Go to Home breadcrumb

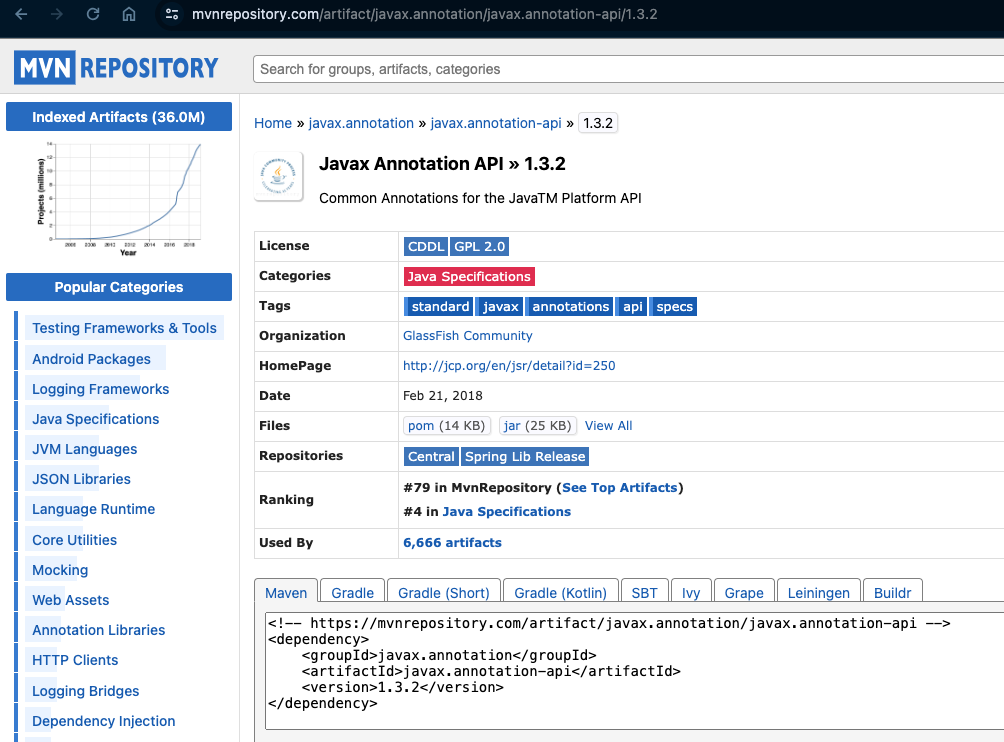point(273,123)
